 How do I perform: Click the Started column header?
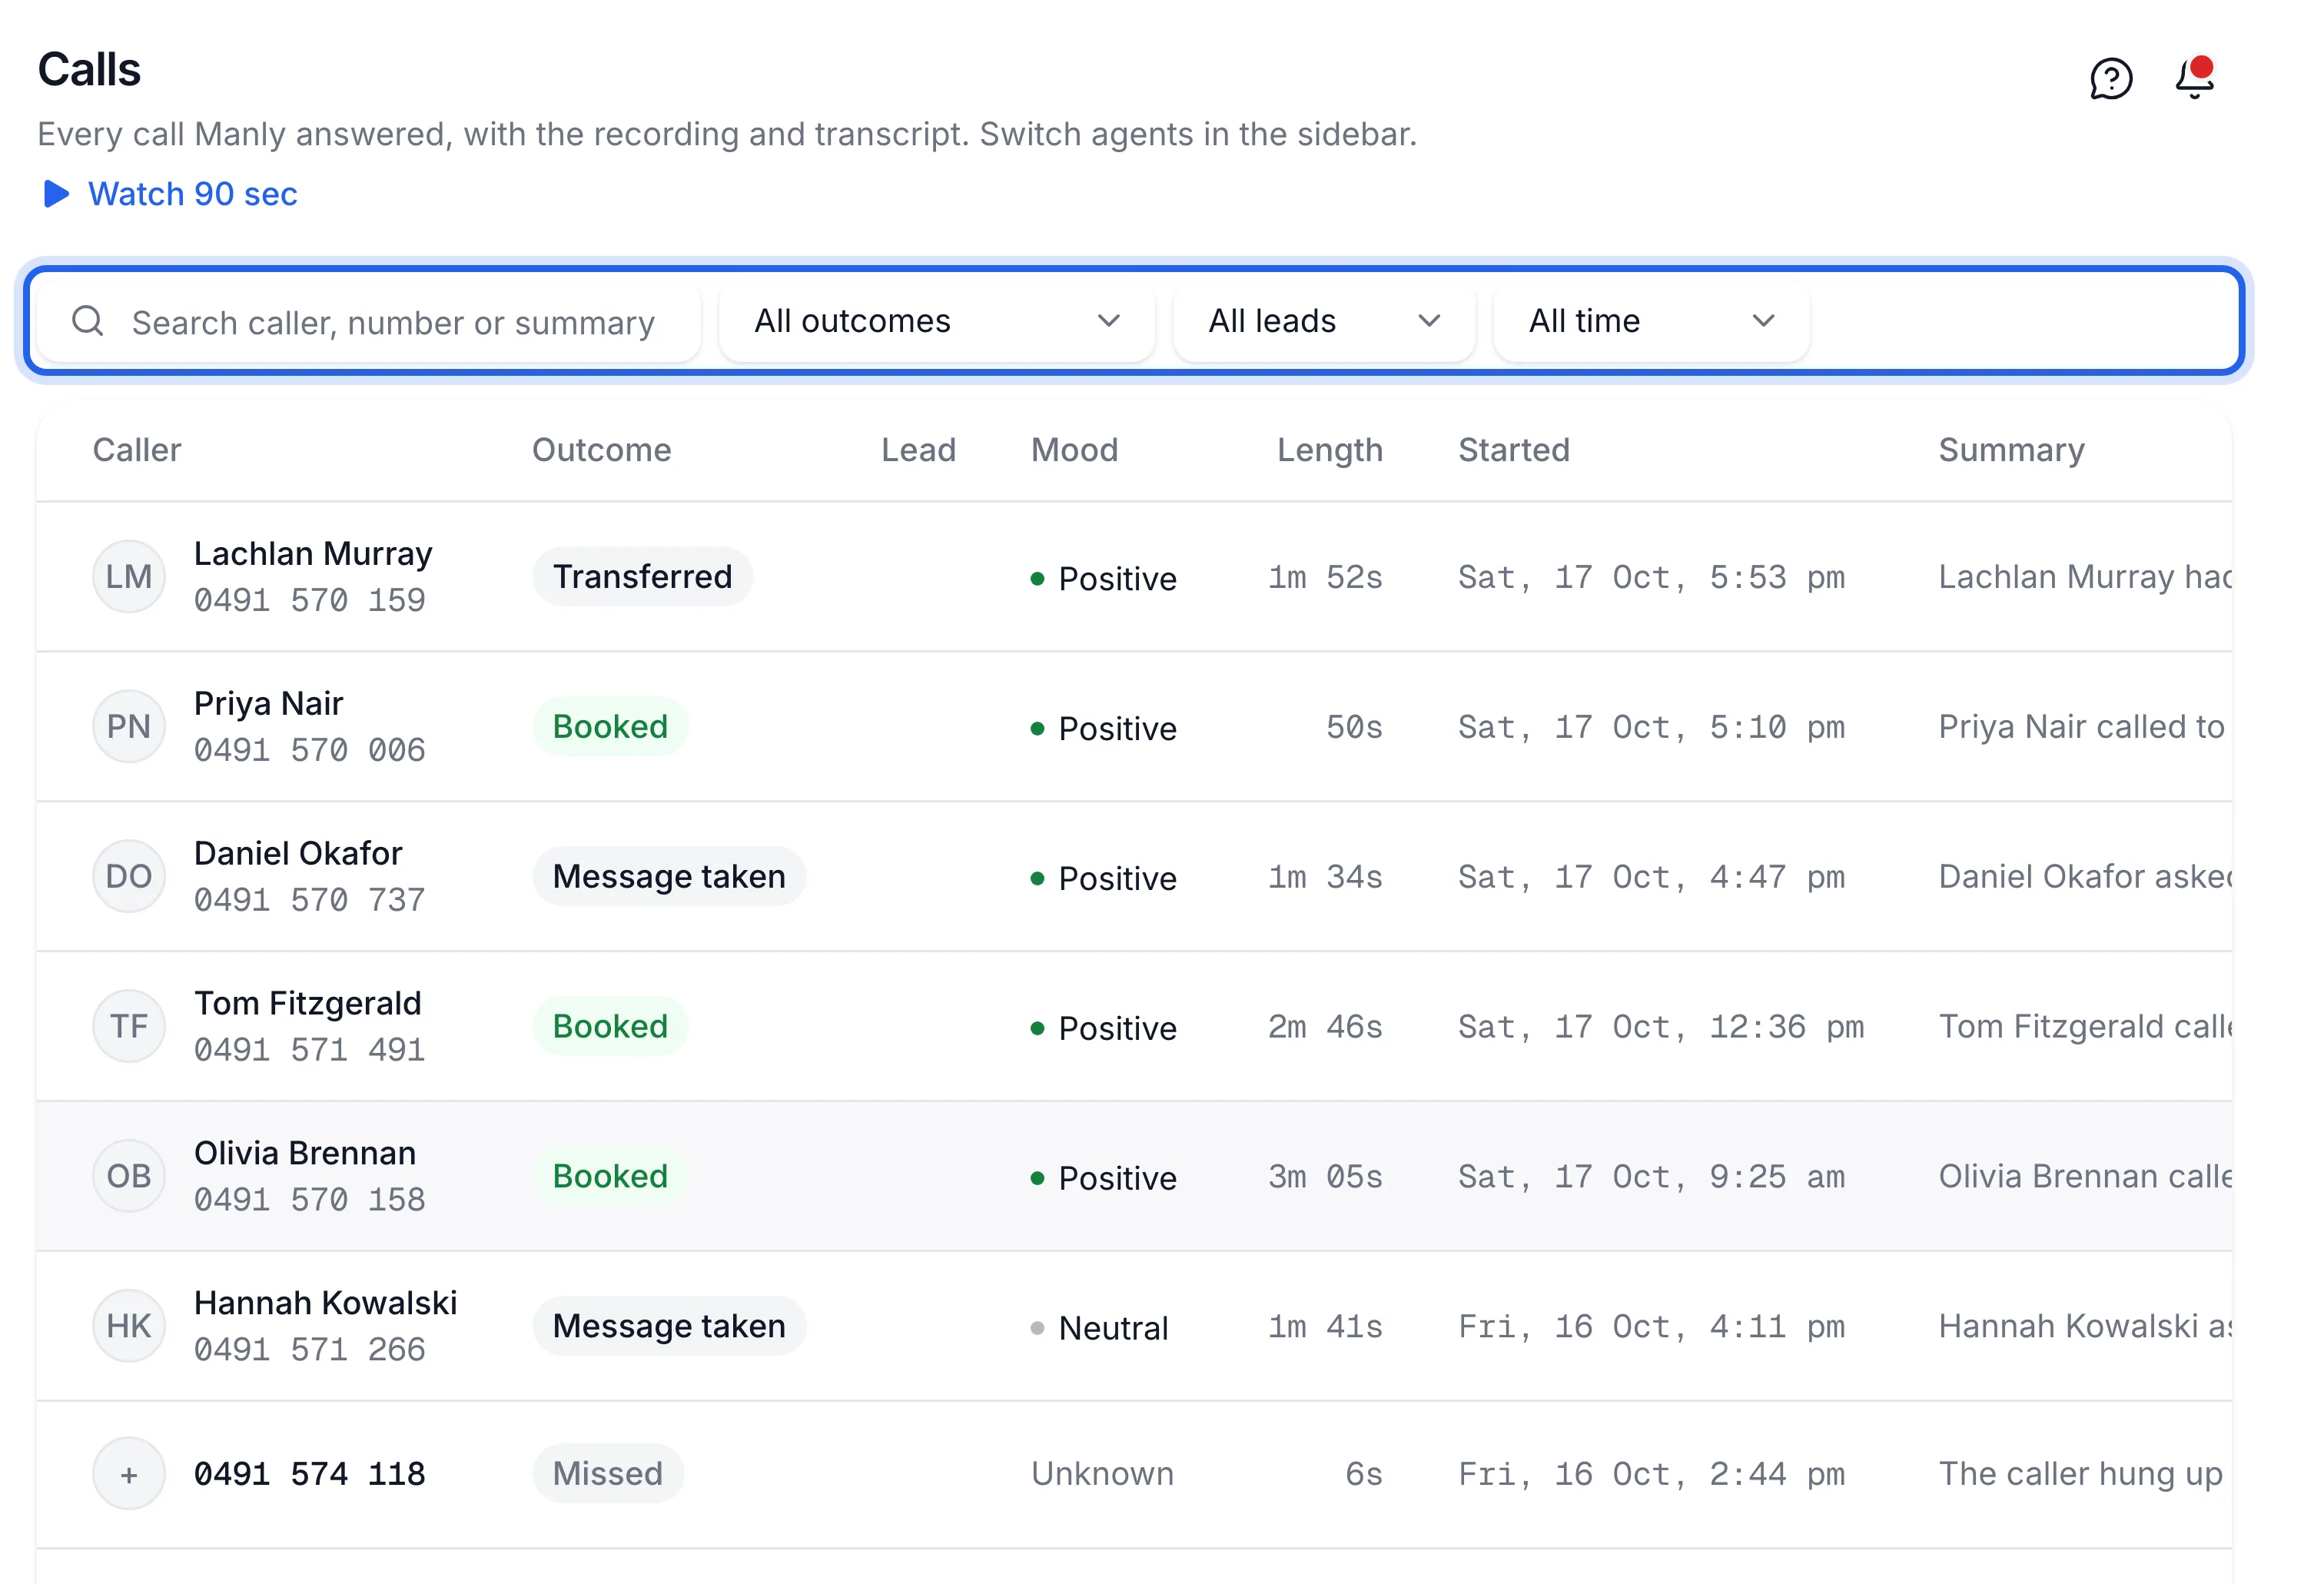(x=1514, y=450)
